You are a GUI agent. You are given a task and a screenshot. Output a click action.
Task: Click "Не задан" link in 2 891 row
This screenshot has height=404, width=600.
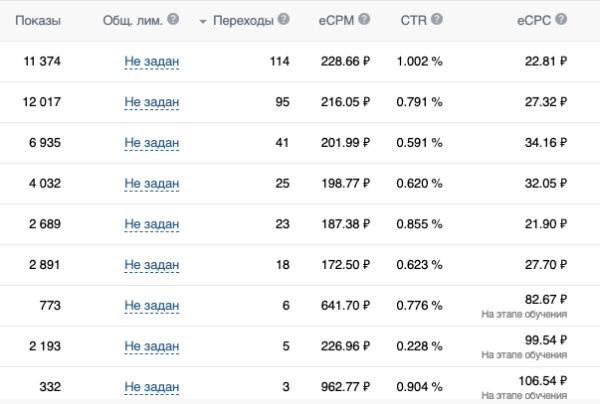(x=151, y=264)
